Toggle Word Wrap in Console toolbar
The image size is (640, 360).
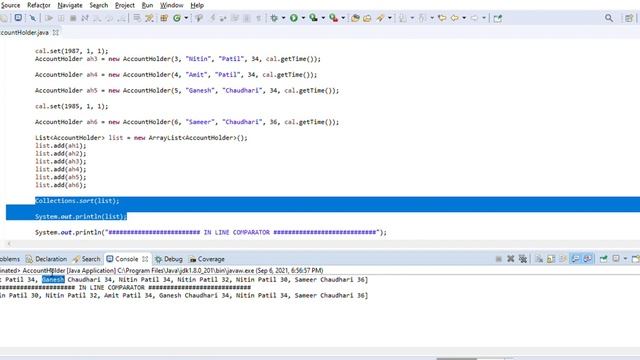click(x=563, y=259)
